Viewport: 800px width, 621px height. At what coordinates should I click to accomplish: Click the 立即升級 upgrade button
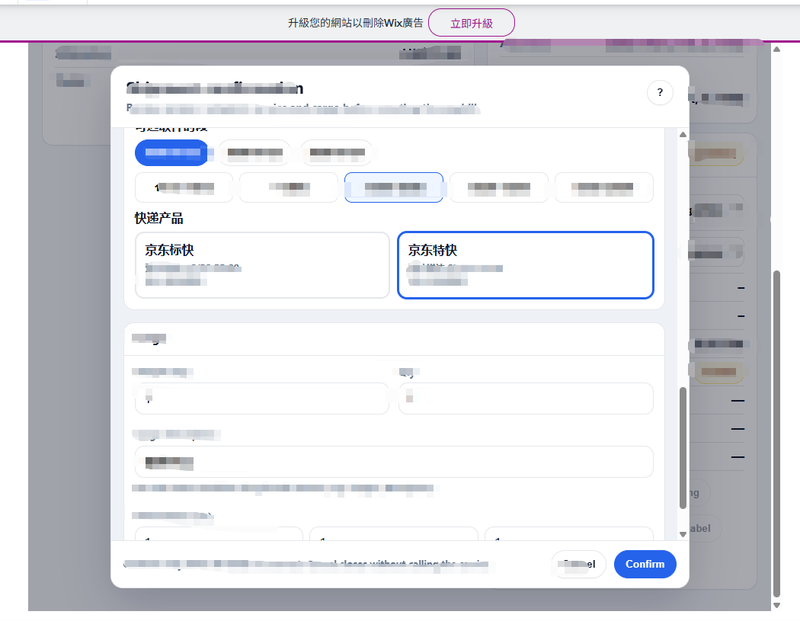pos(471,23)
